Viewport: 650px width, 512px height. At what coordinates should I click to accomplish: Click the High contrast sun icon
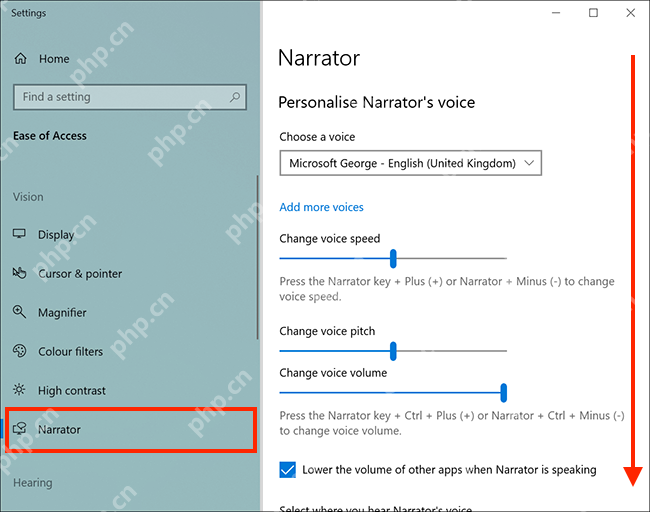(x=19, y=390)
